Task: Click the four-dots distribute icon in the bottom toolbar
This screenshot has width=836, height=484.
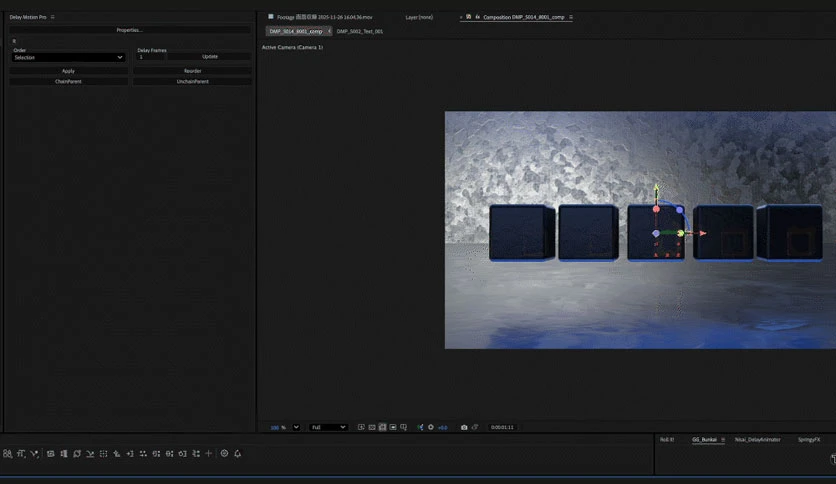Action: [x=143, y=454]
